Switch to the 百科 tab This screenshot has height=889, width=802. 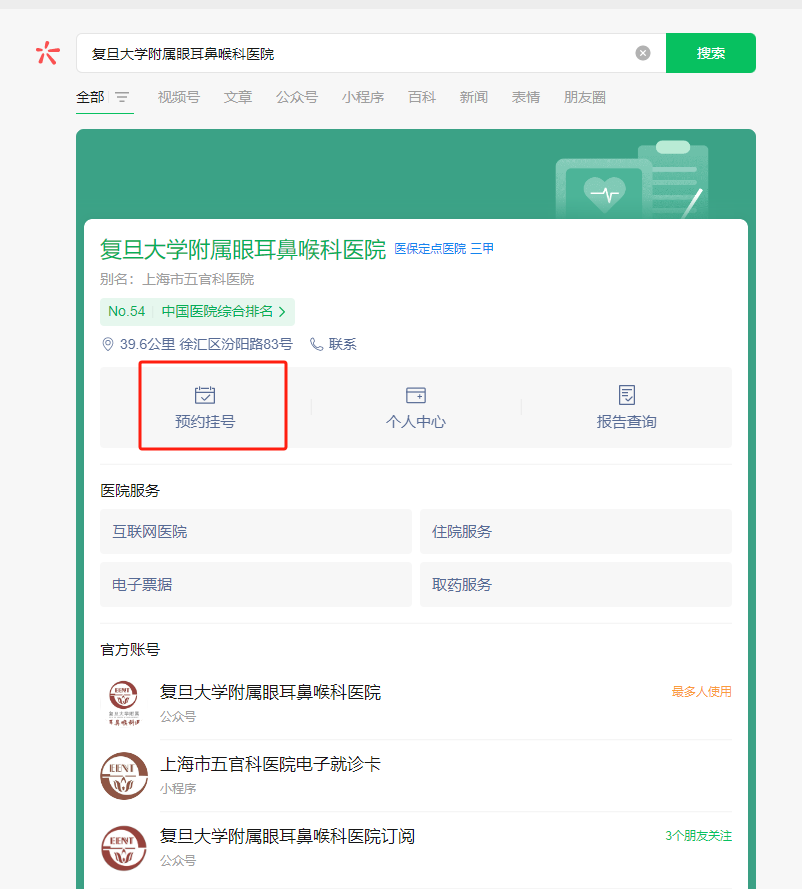point(422,98)
